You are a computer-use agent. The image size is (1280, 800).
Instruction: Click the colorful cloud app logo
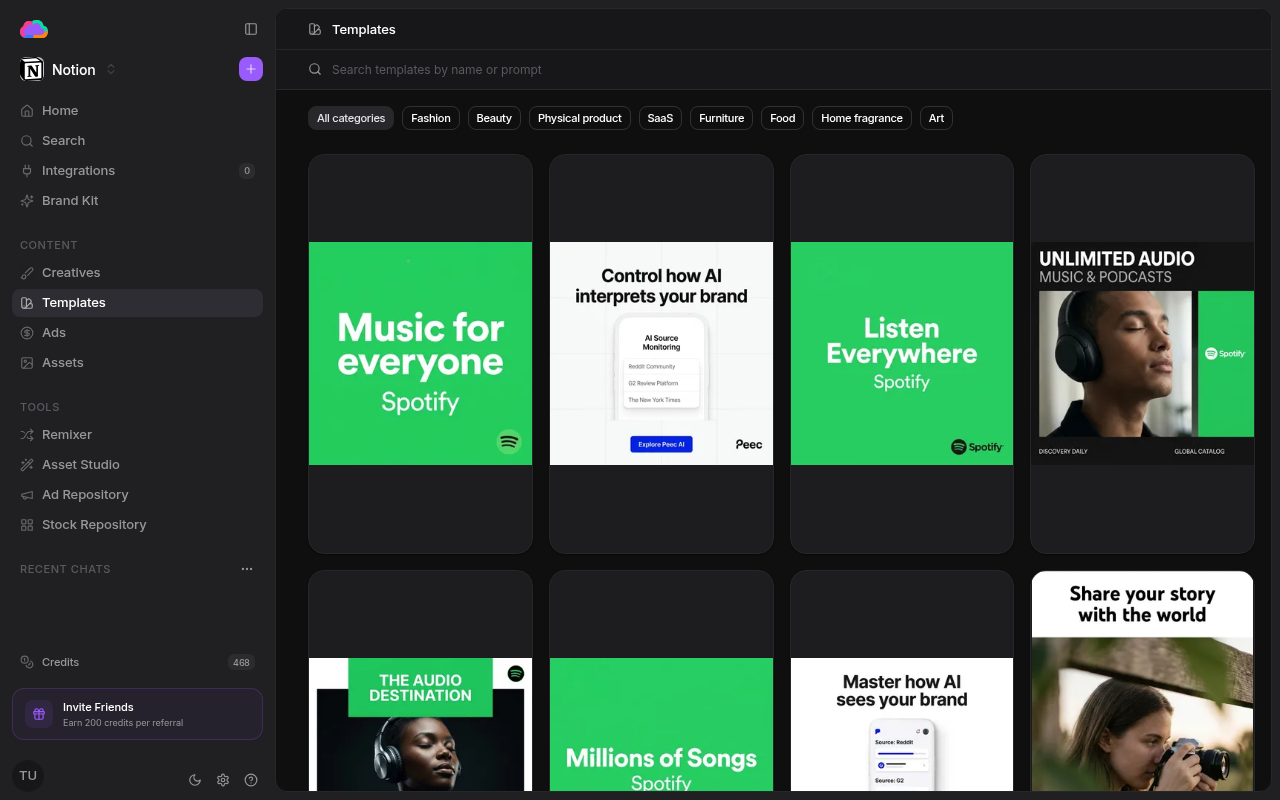pos(34,29)
